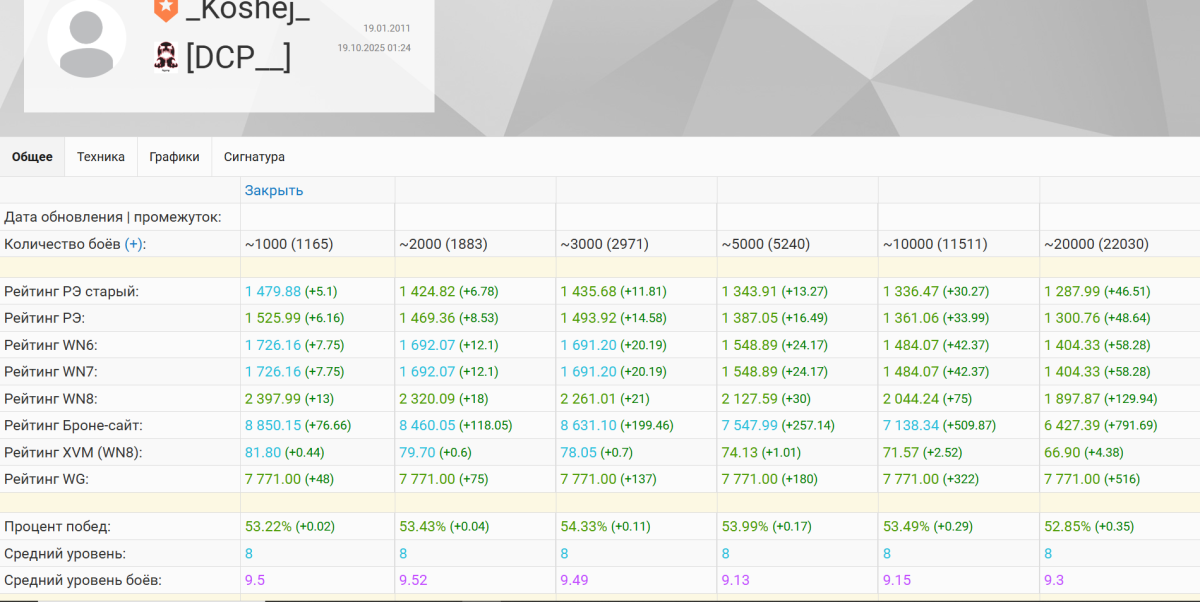This screenshot has width=1200, height=602.
Task: Choose the ~20000 (22030) battles column header
Action: (x=1095, y=244)
